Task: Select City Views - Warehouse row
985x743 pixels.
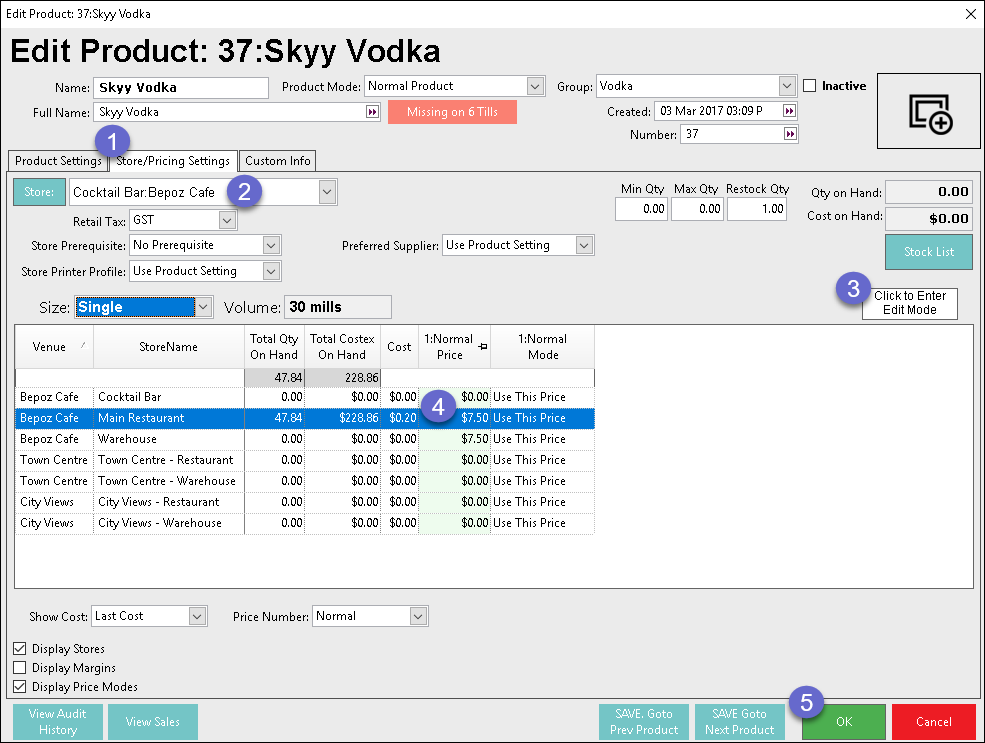Action: pos(305,523)
